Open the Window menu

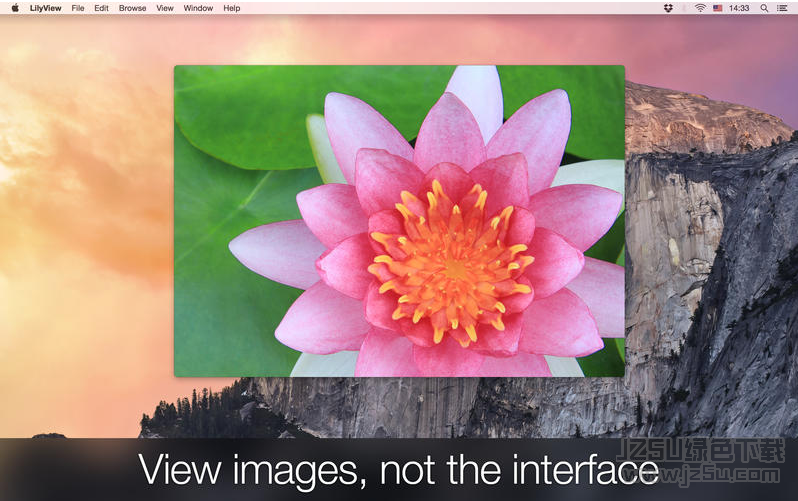[x=198, y=8]
